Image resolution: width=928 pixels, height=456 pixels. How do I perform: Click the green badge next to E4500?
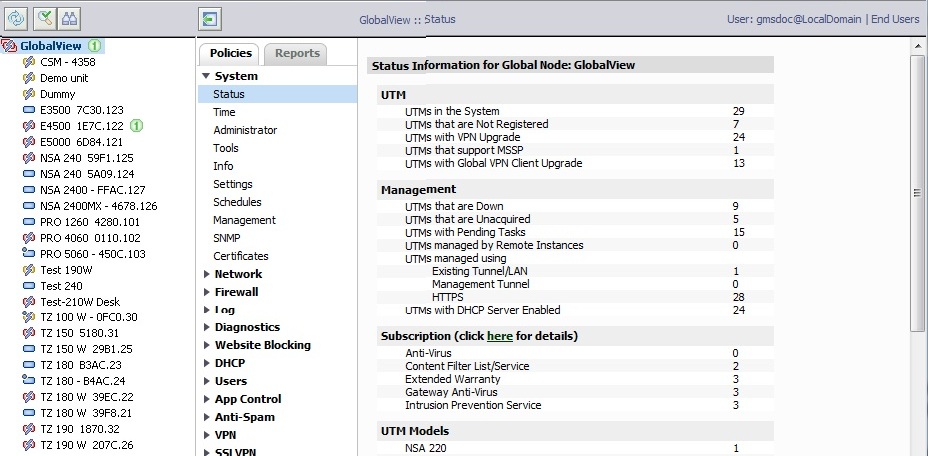coord(137,126)
